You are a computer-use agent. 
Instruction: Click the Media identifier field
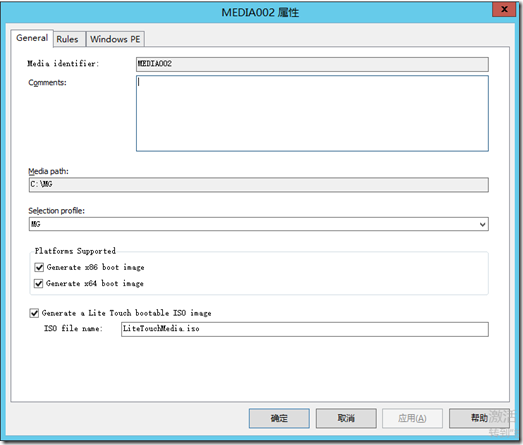[312, 64]
